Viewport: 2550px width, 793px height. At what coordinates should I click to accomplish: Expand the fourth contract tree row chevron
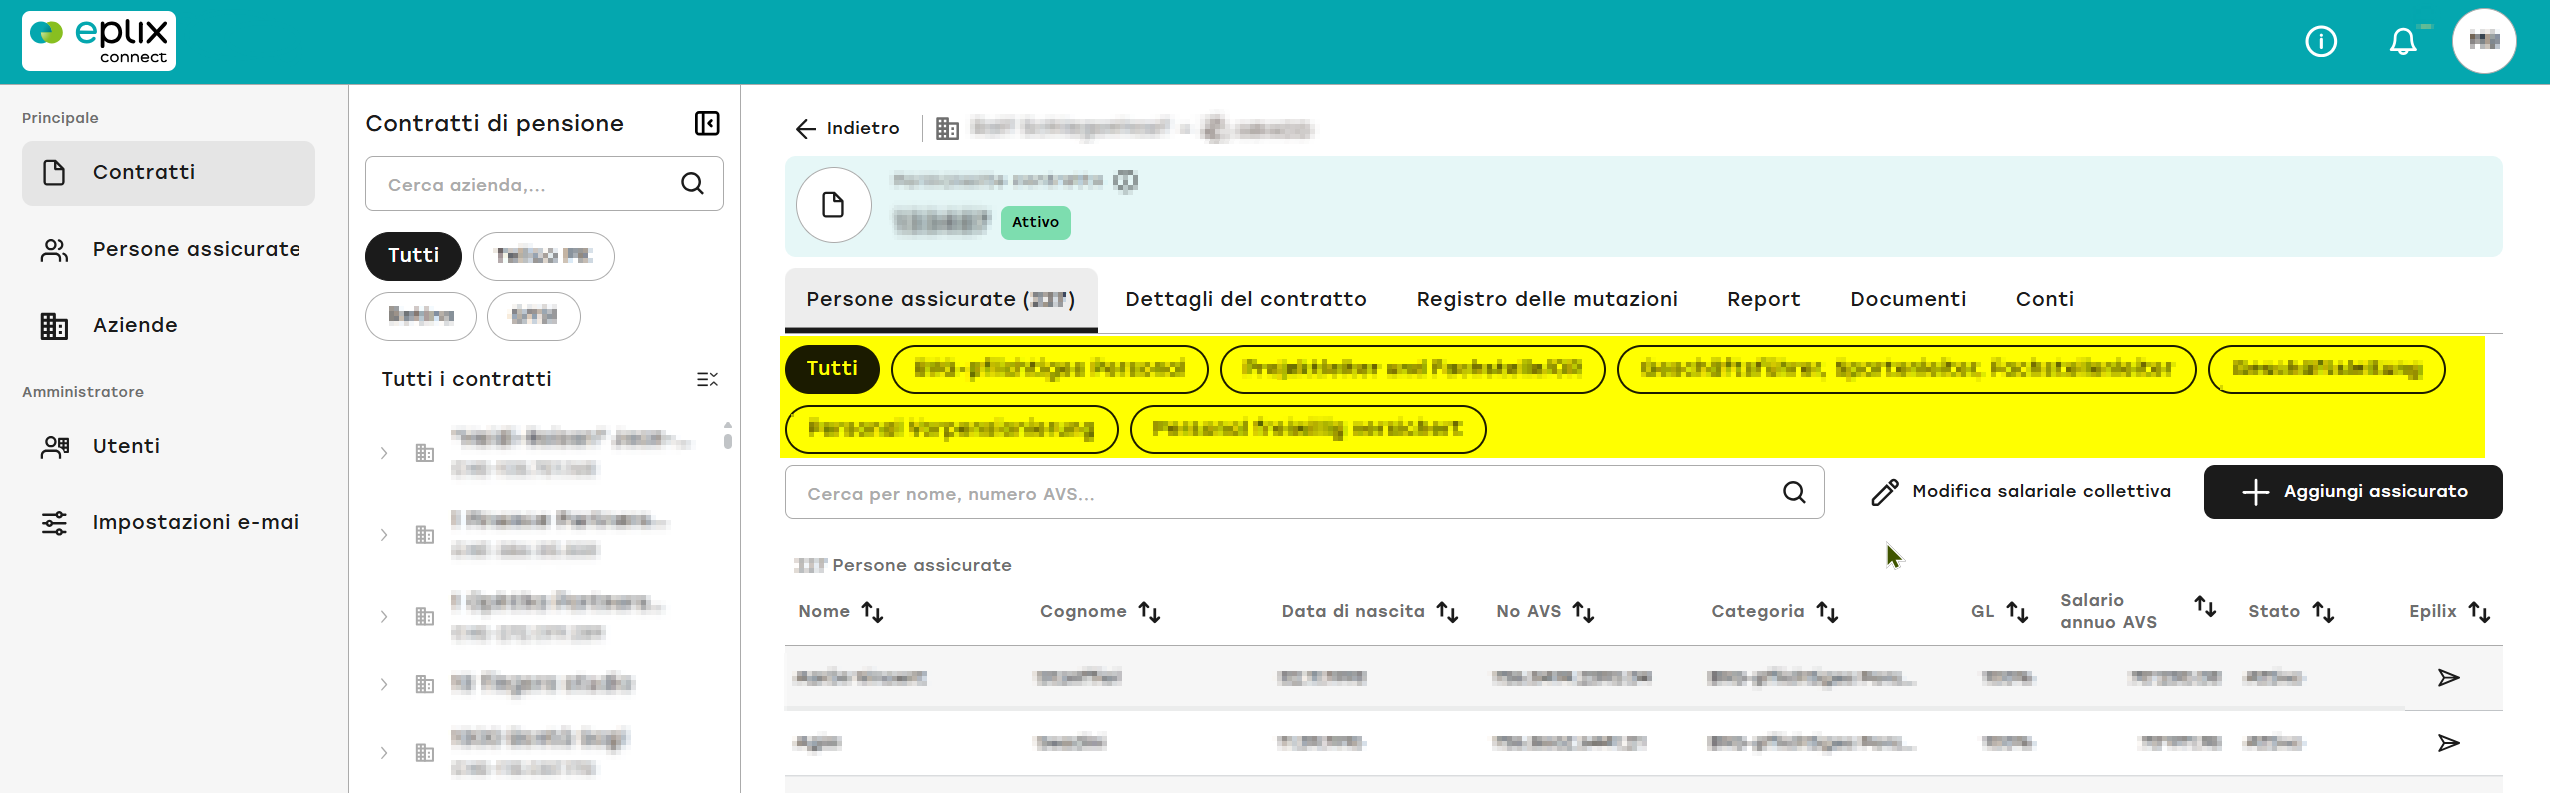coord(384,684)
